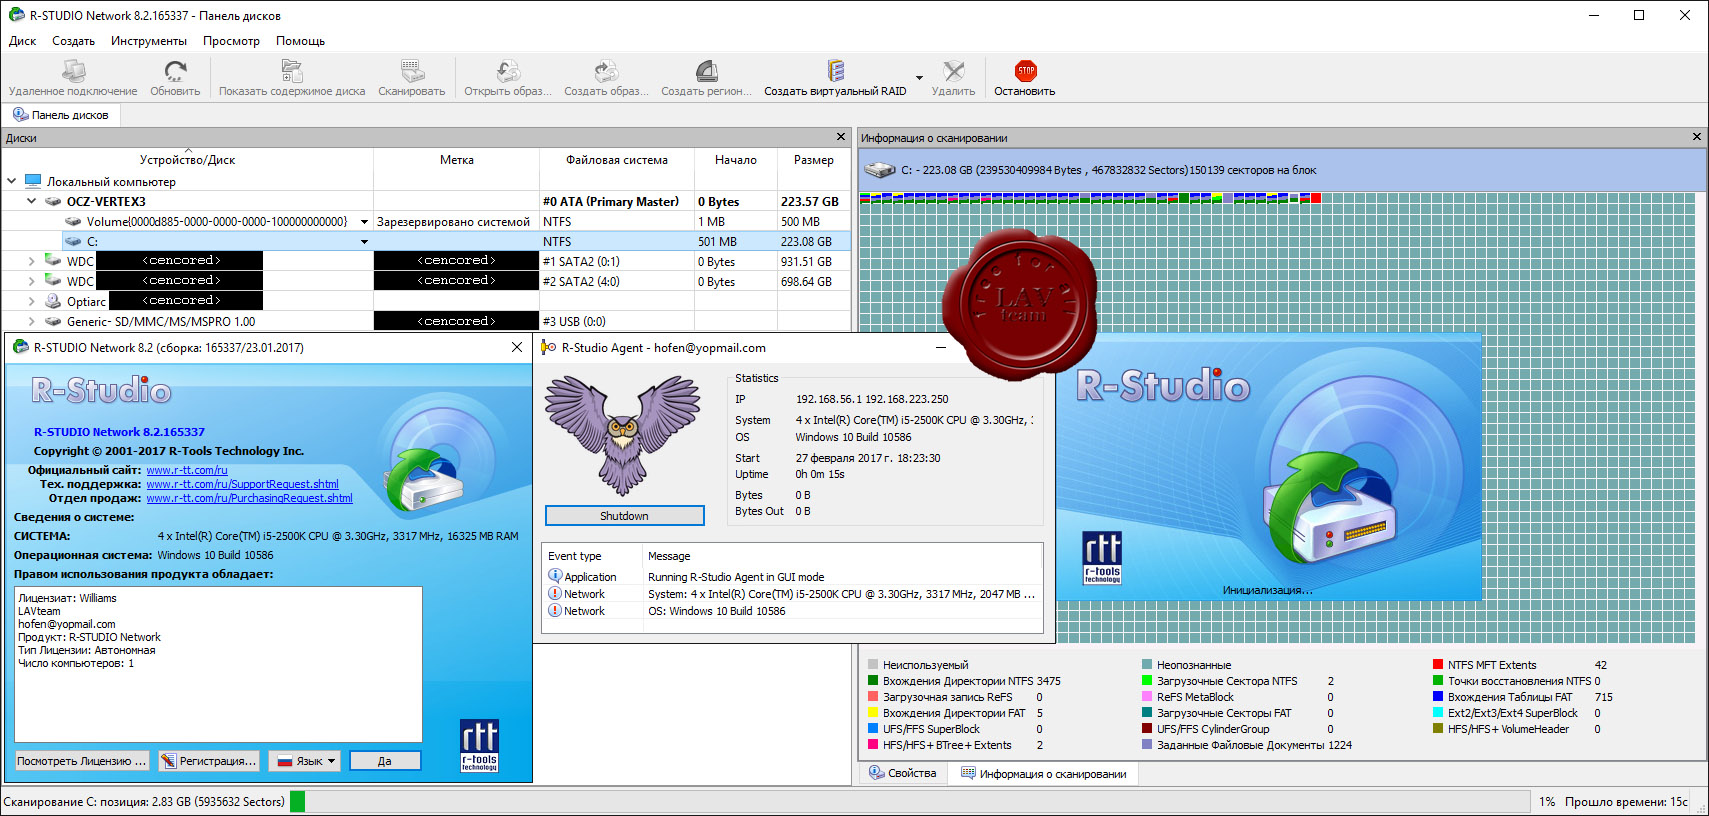Image resolution: width=1709 pixels, height=816 pixels.
Task: Open the www.r-tt.com/ru official site link
Action: pos(187,470)
